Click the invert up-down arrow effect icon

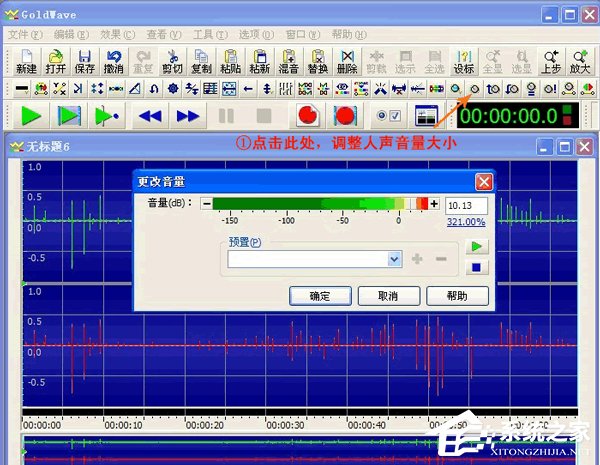[x=267, y=89]
